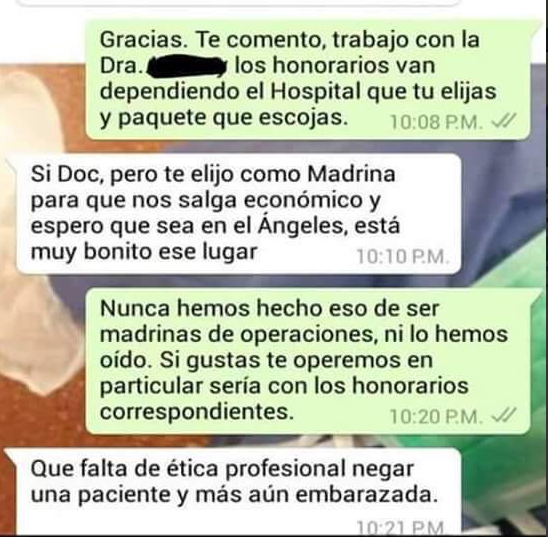Click the partial white bubble at top
The width and height of the screenshot is (548, 537).
[238, 3]
